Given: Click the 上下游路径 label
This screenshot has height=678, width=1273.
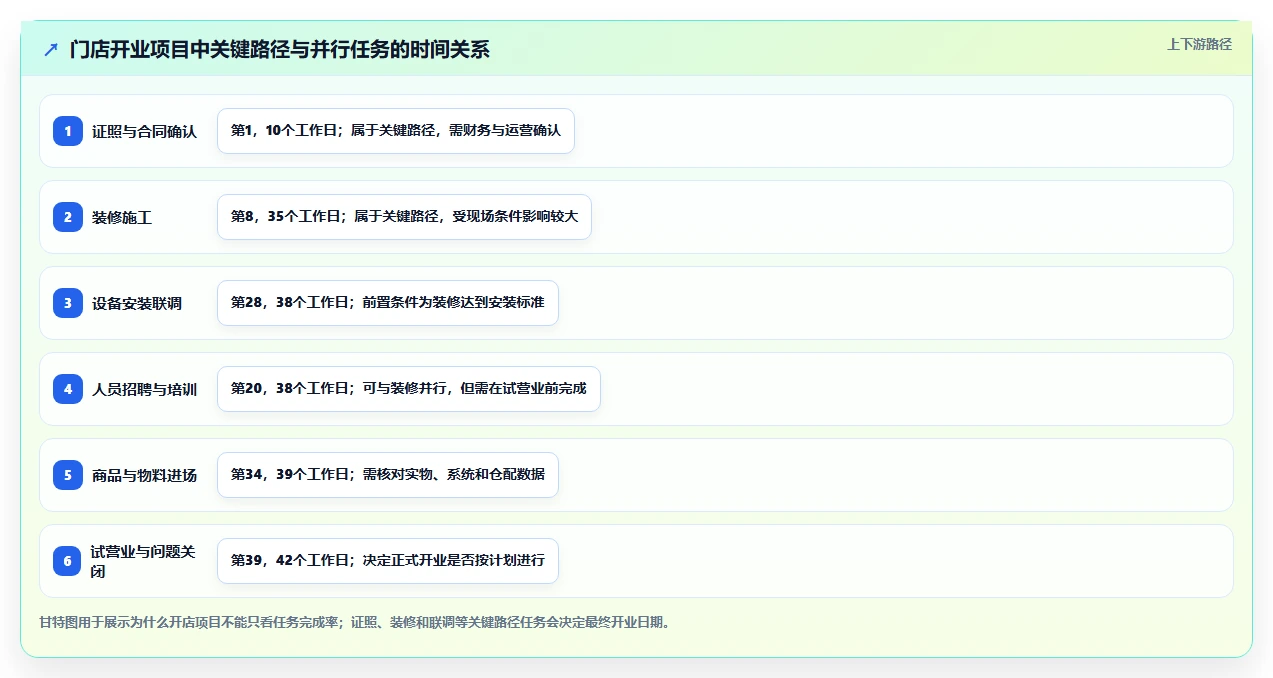Looking at the screenshot, I should [x=1199, y=44].
